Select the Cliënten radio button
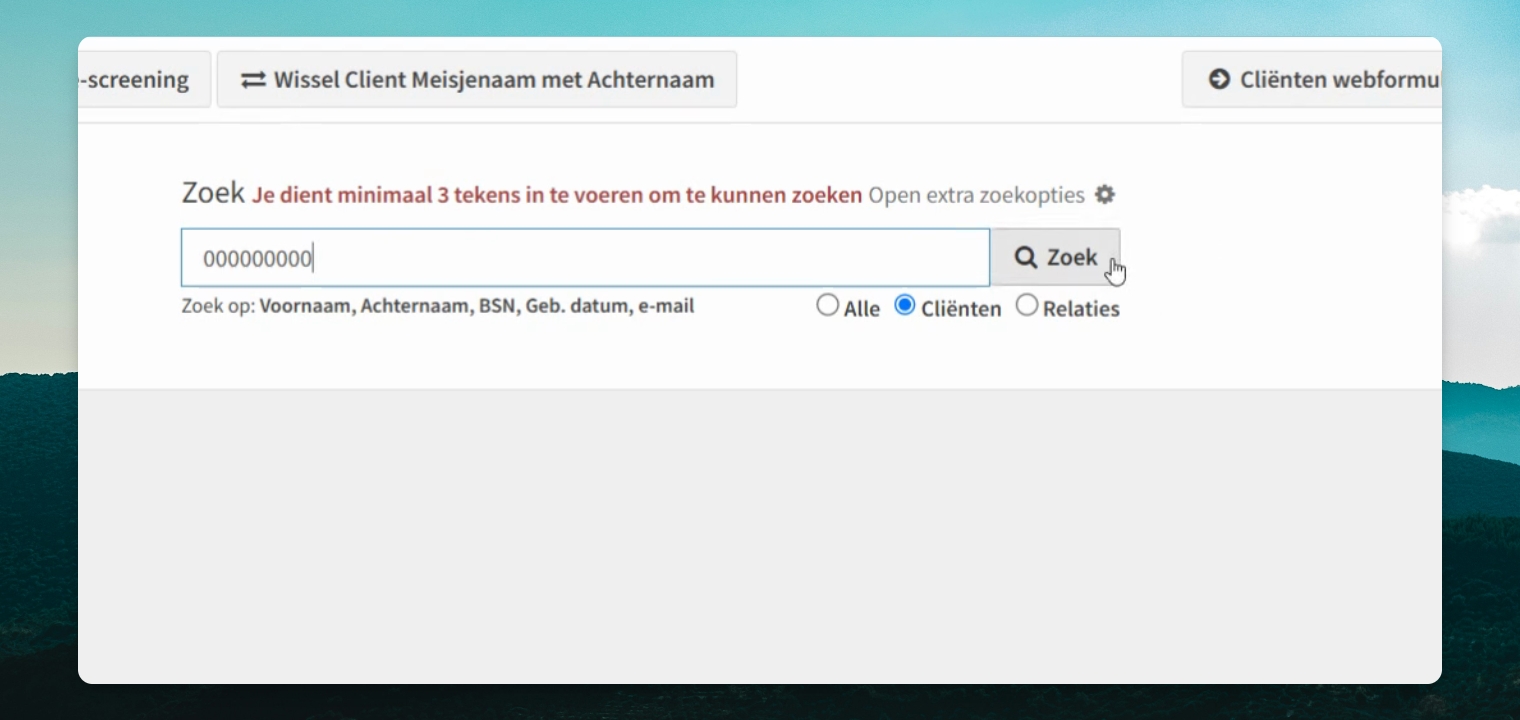Viewport: 1520px width, 720px height. pyautogui.click(x=905, y=305)
